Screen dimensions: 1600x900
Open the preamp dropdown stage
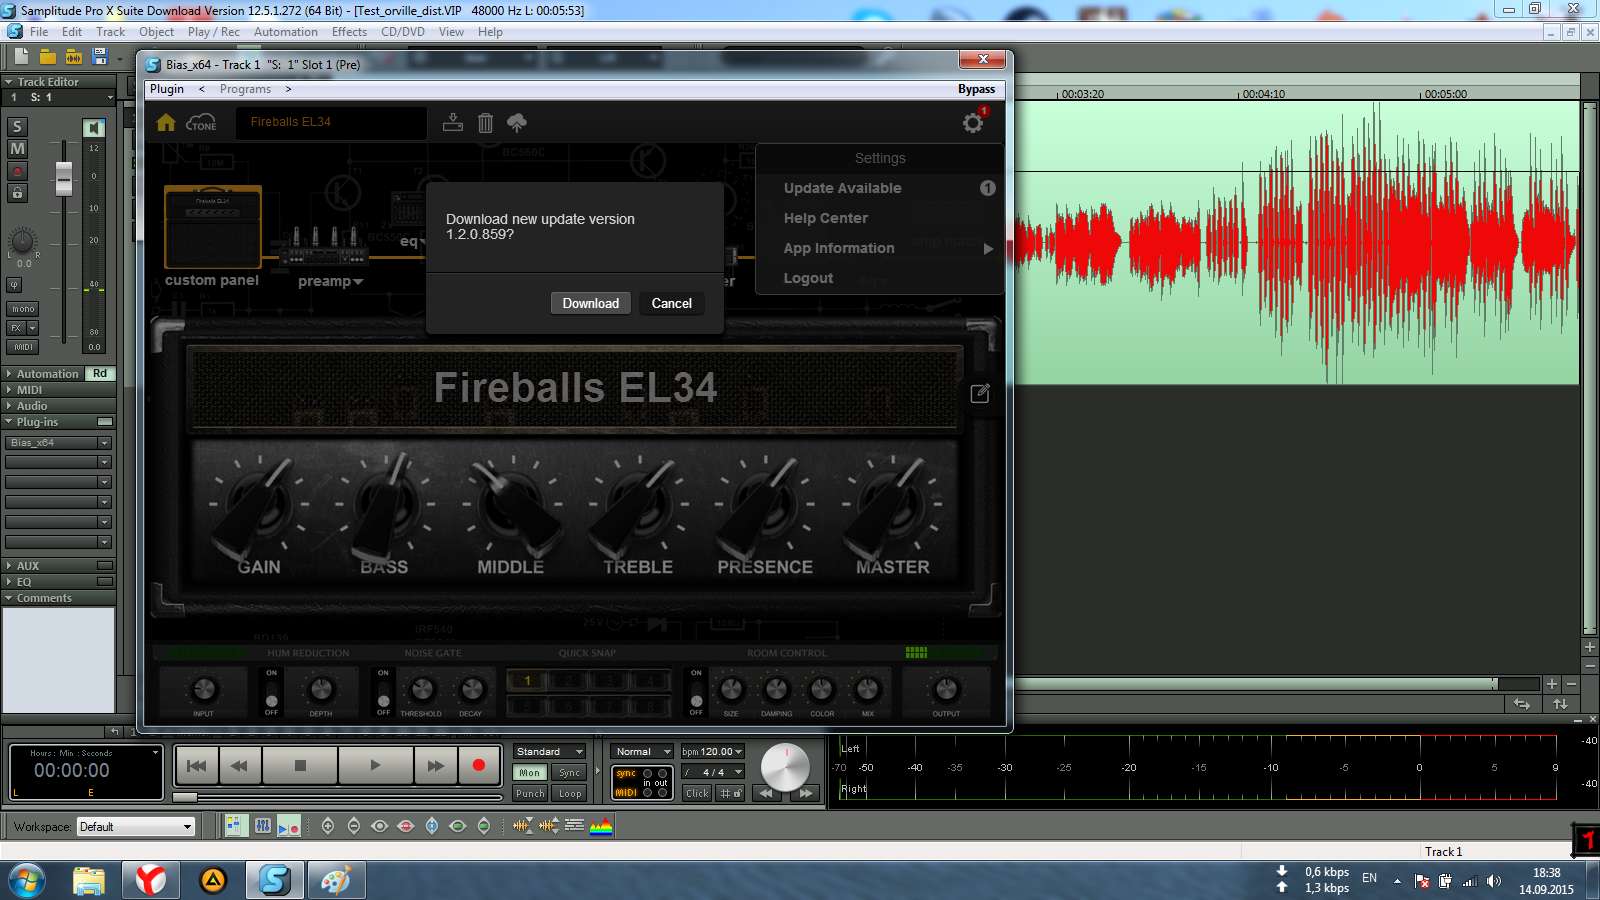[x=330, y=281]
